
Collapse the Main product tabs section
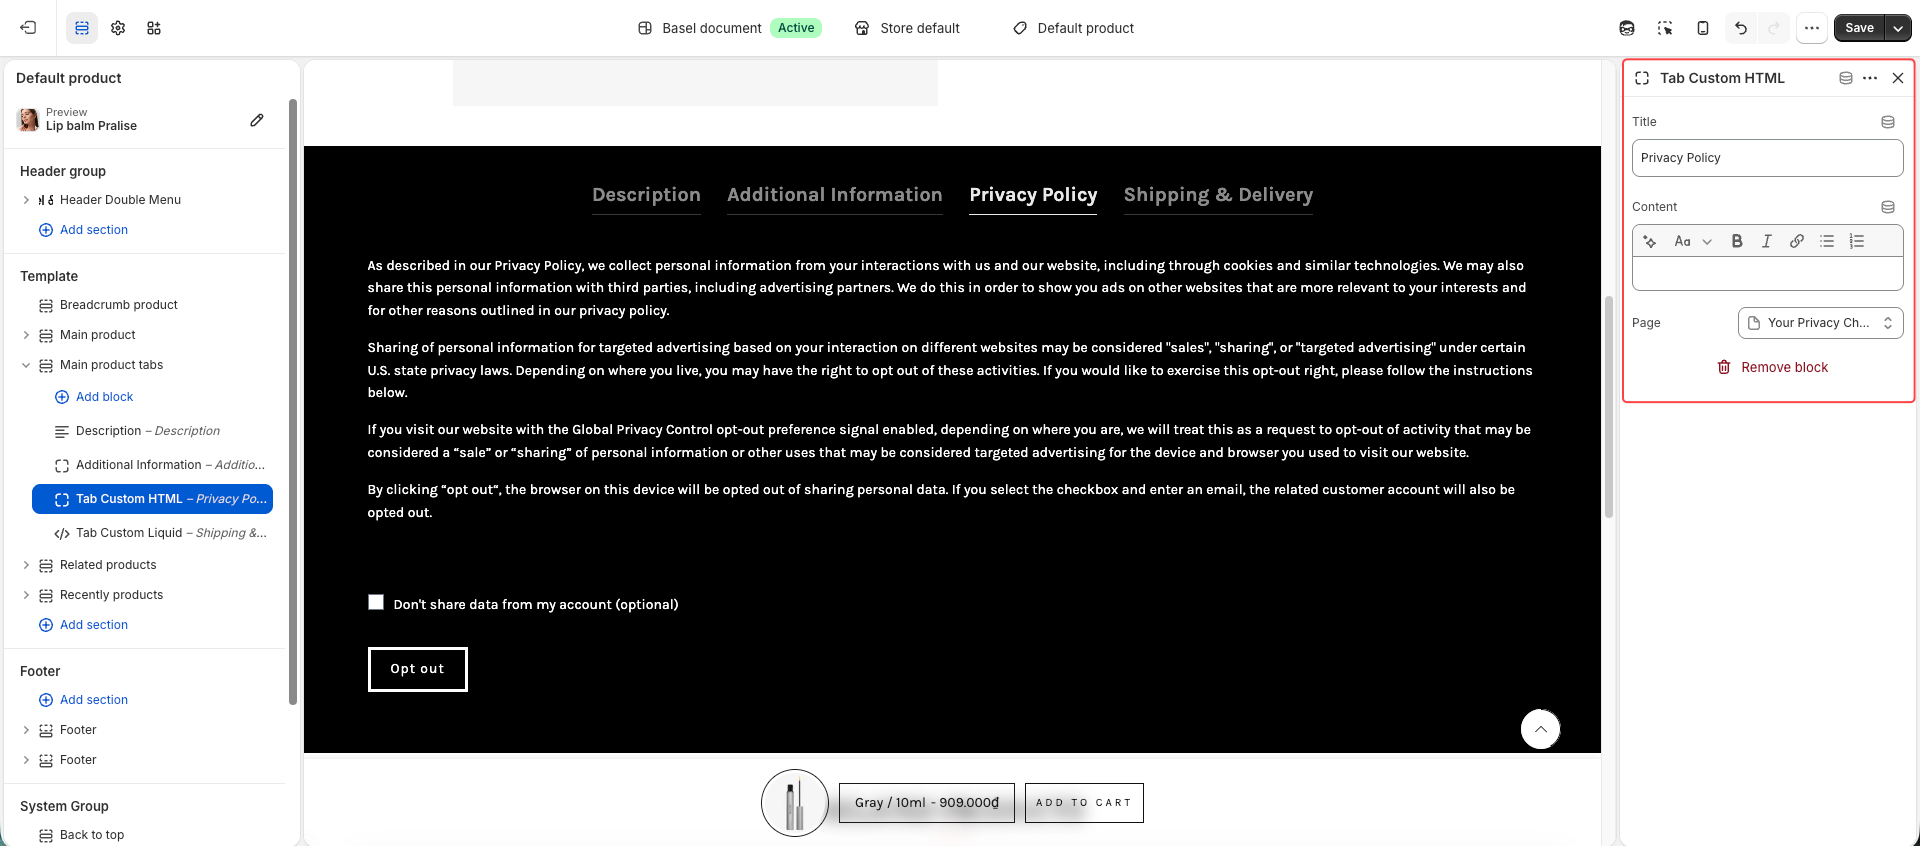26,365
